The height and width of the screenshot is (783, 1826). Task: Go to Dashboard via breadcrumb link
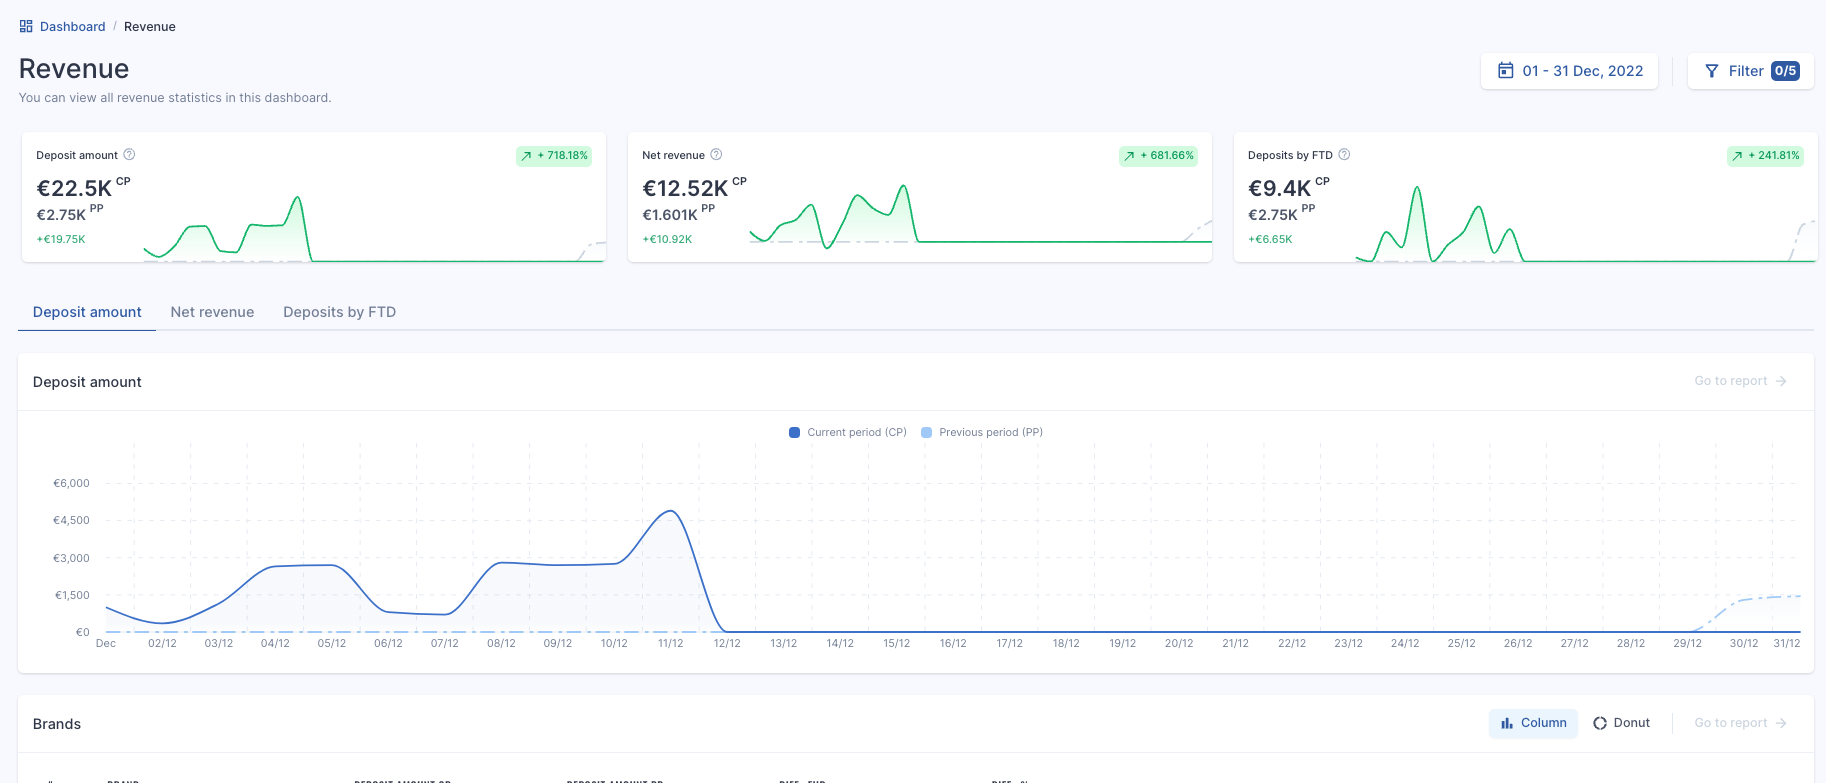point(72,27)
